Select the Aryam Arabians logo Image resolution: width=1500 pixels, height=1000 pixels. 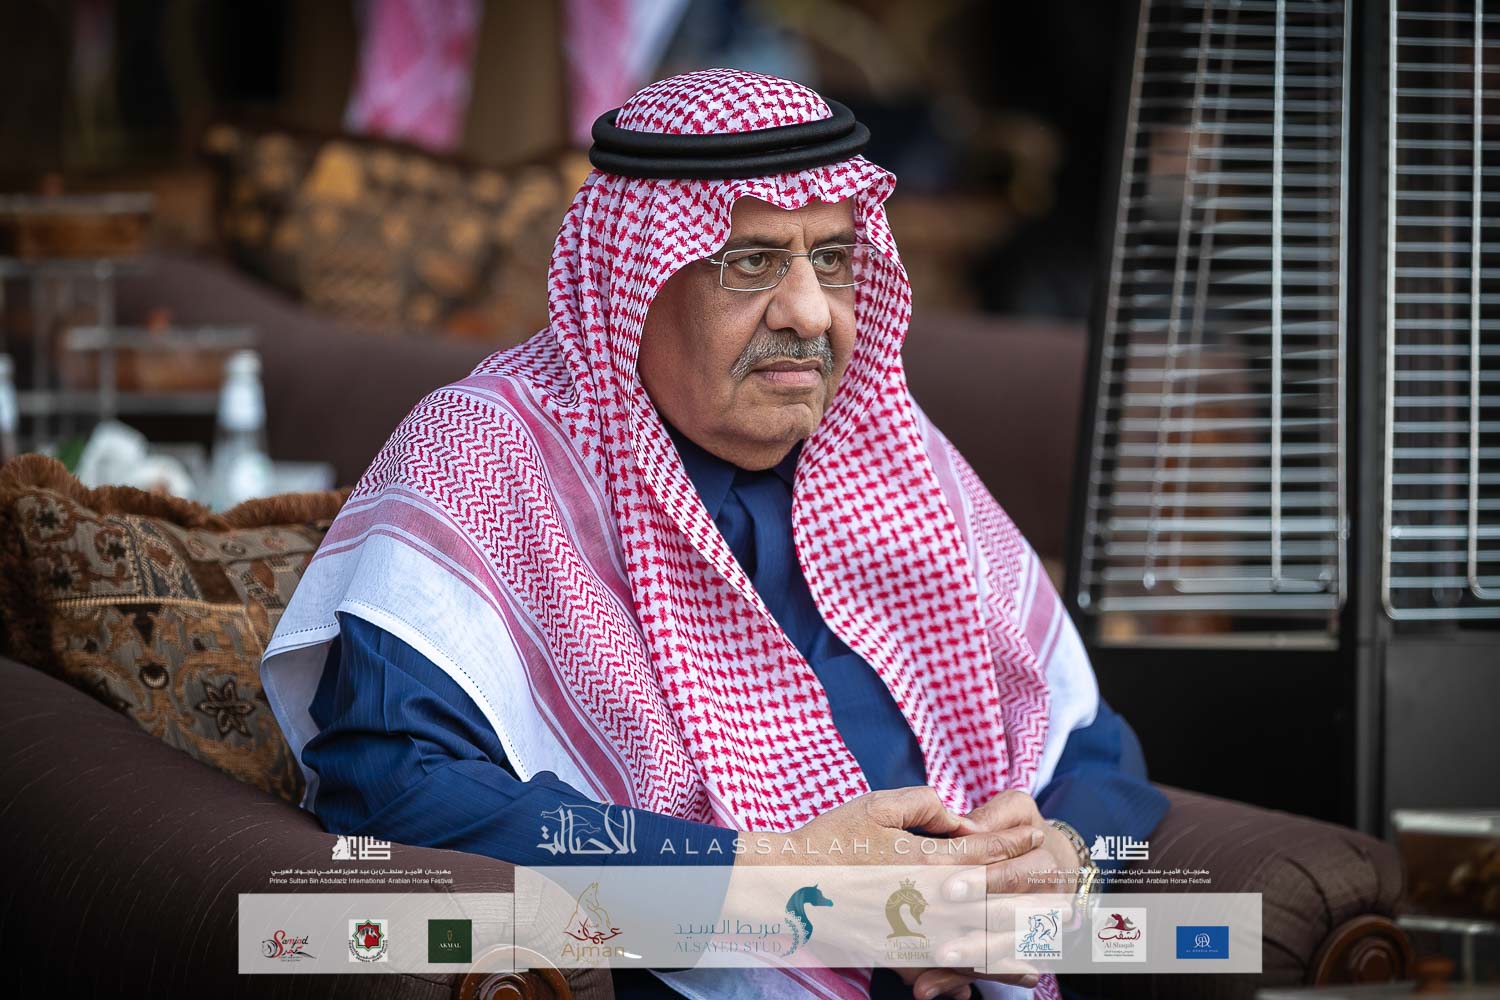(1038, 935)
